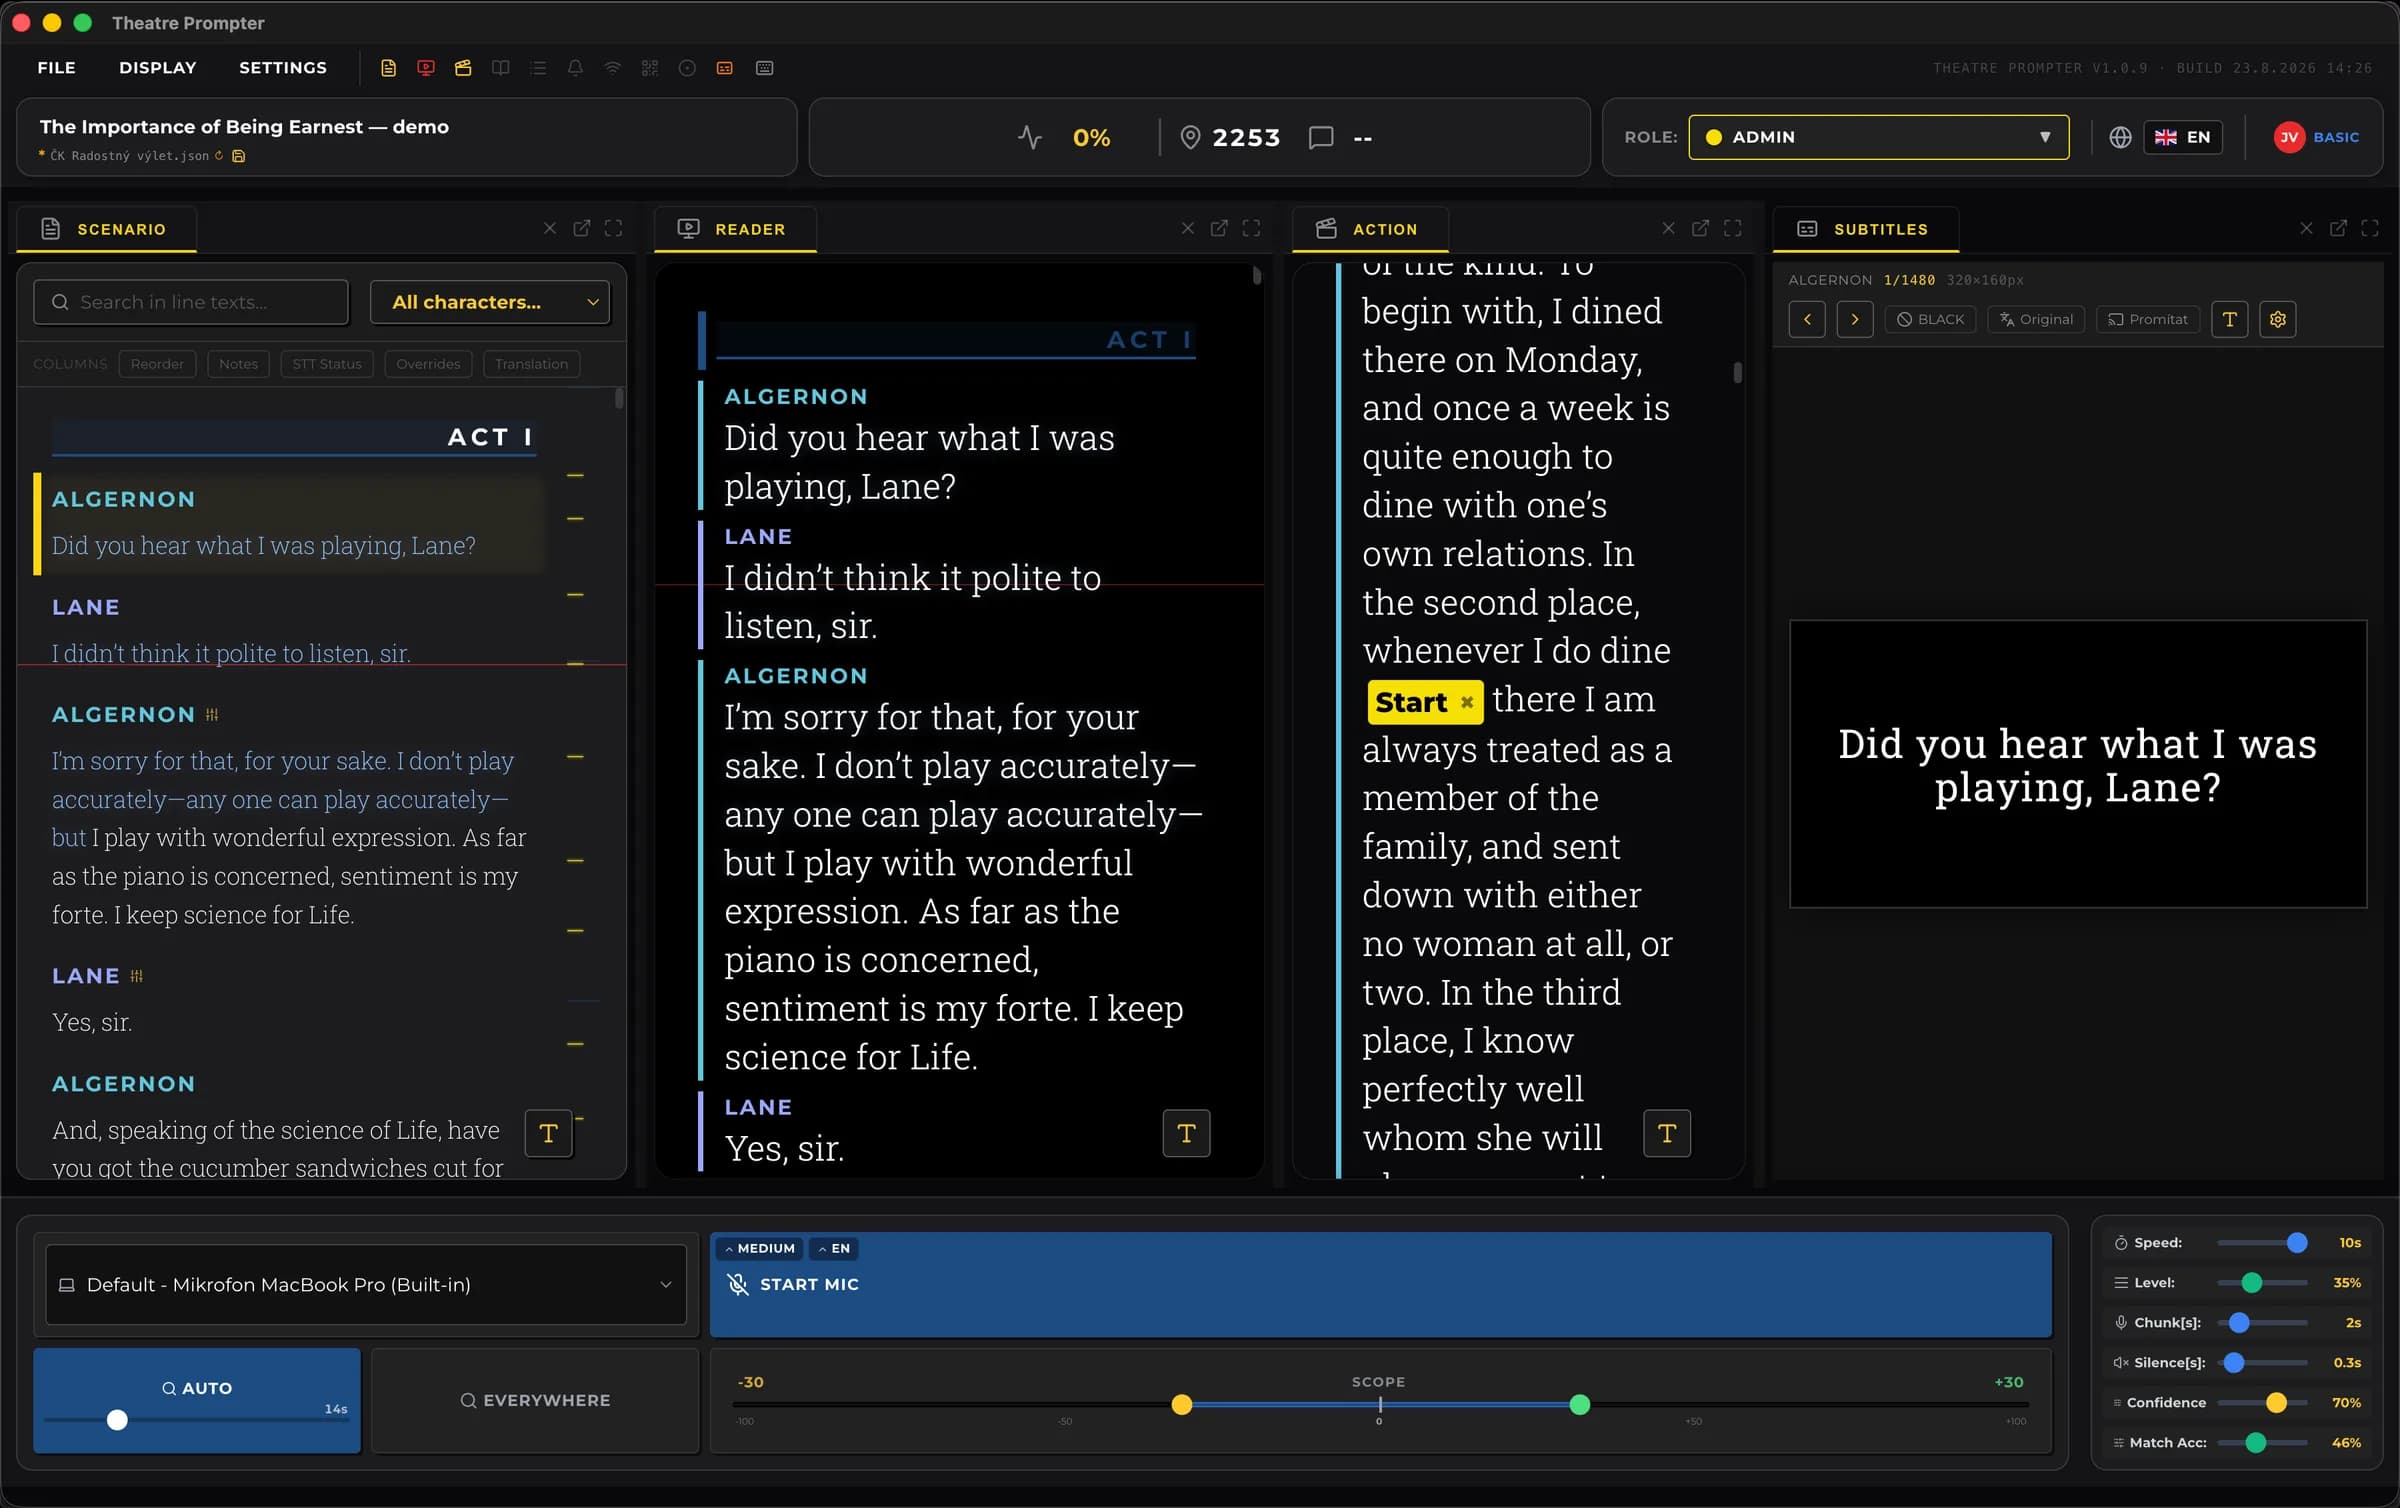Select the ACTION tab
The height and width of the screenshot is (1508, 2400).
coord(1369,229)
